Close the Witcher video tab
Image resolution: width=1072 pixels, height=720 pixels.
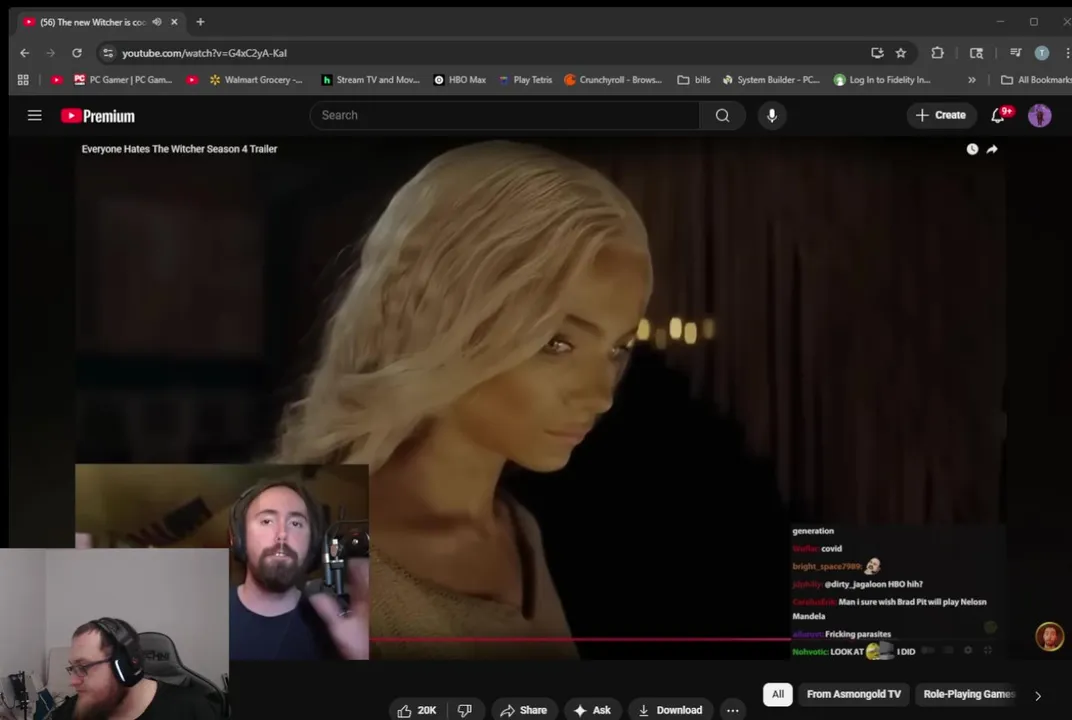pos(174,22)
